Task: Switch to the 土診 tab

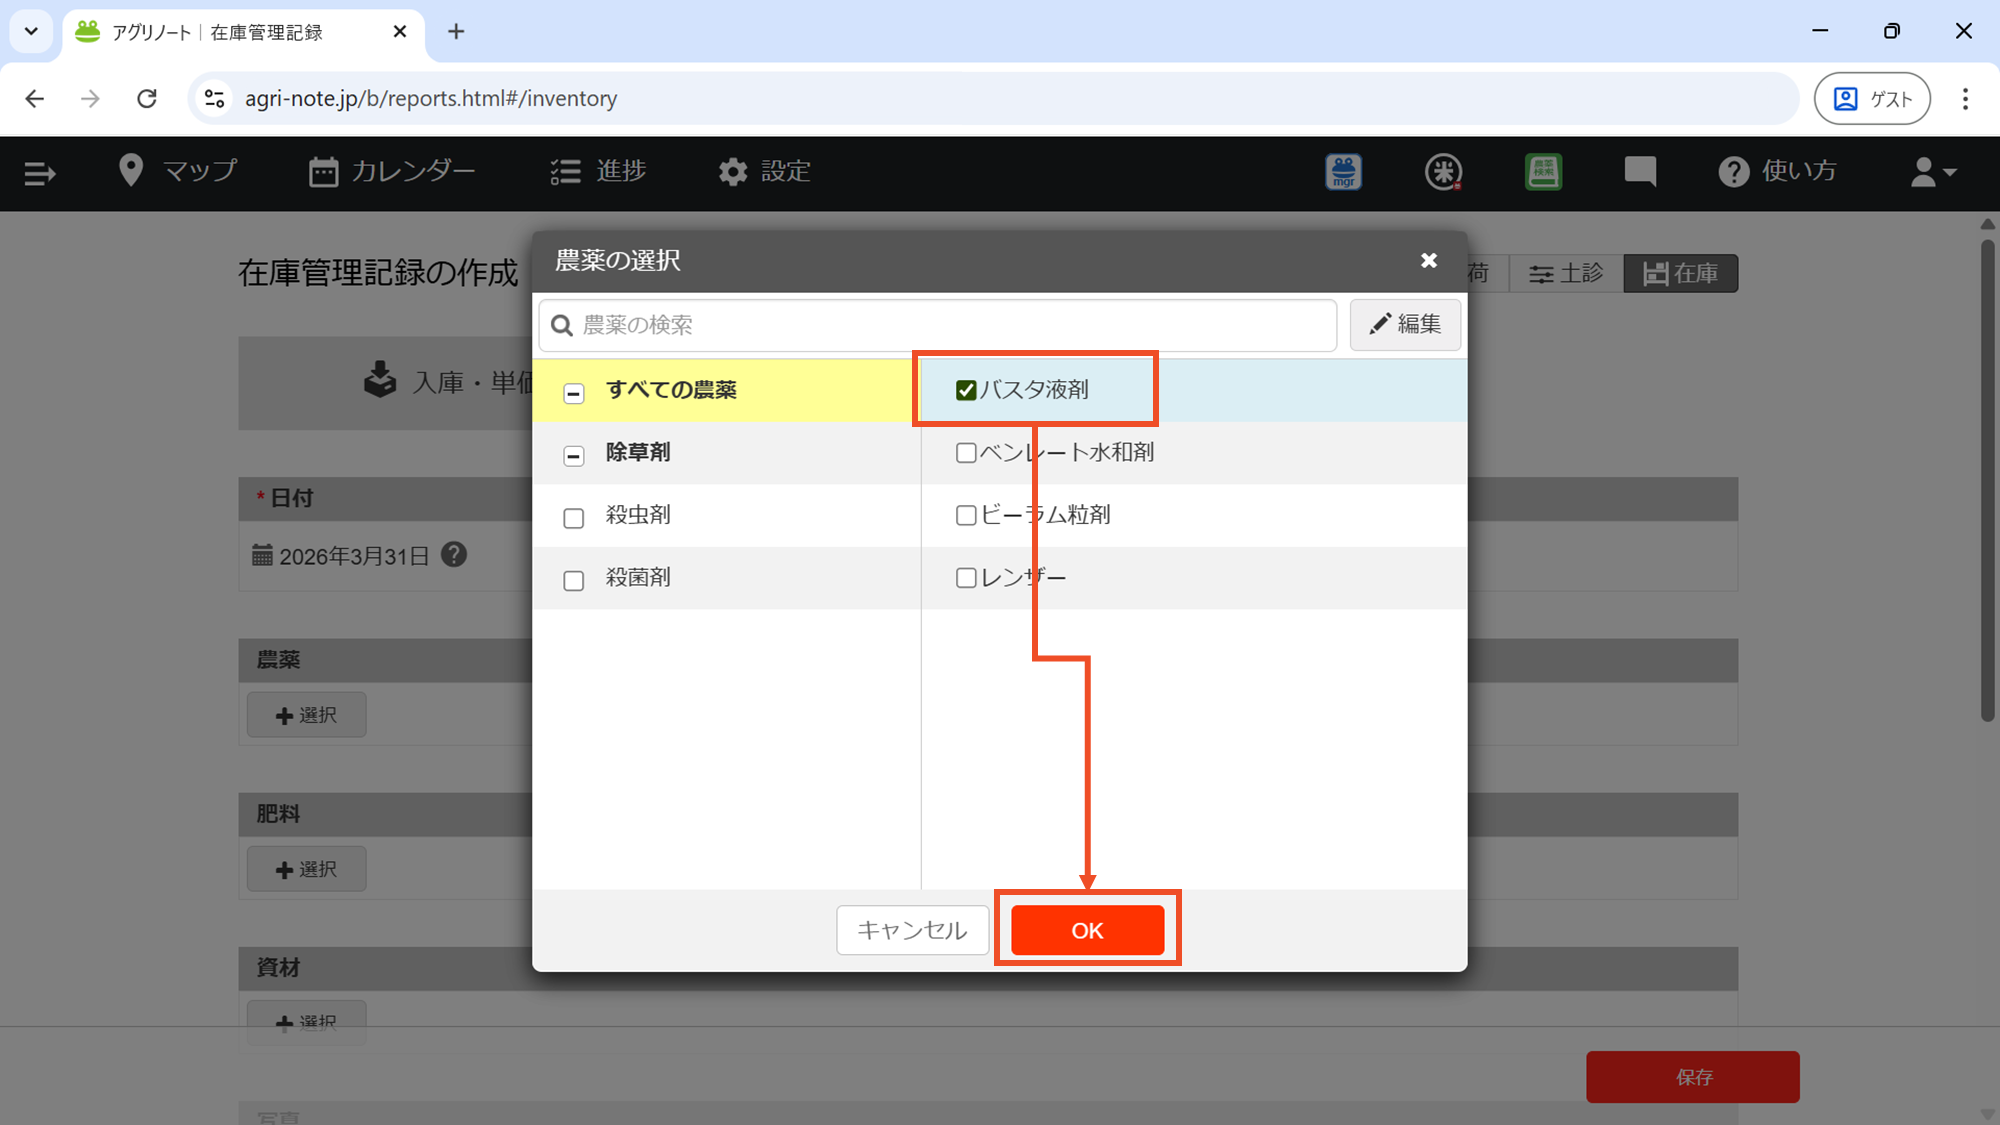Action: 1566,273
